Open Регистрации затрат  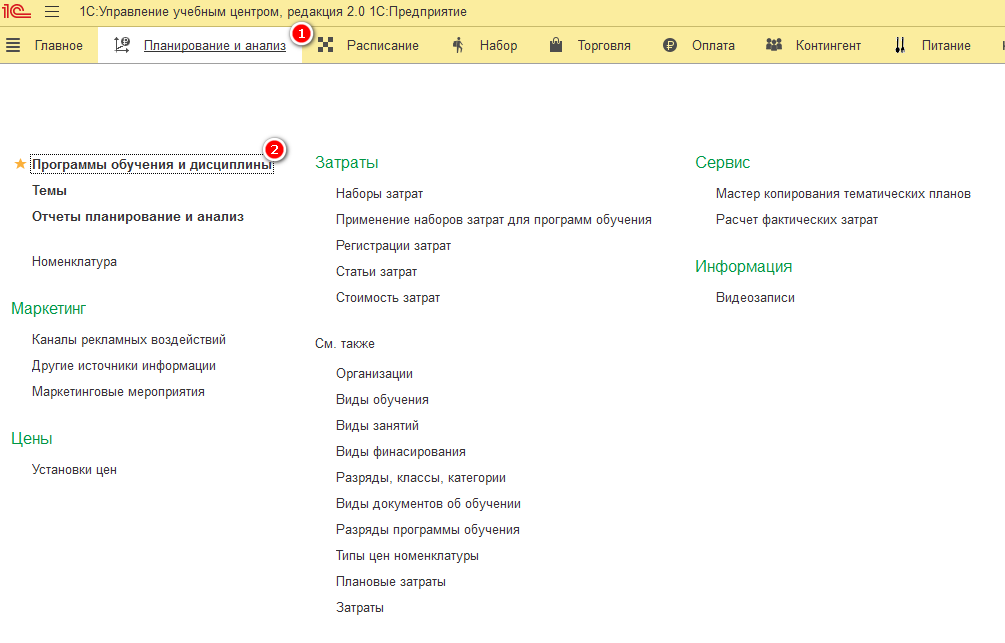pos(394,246)
